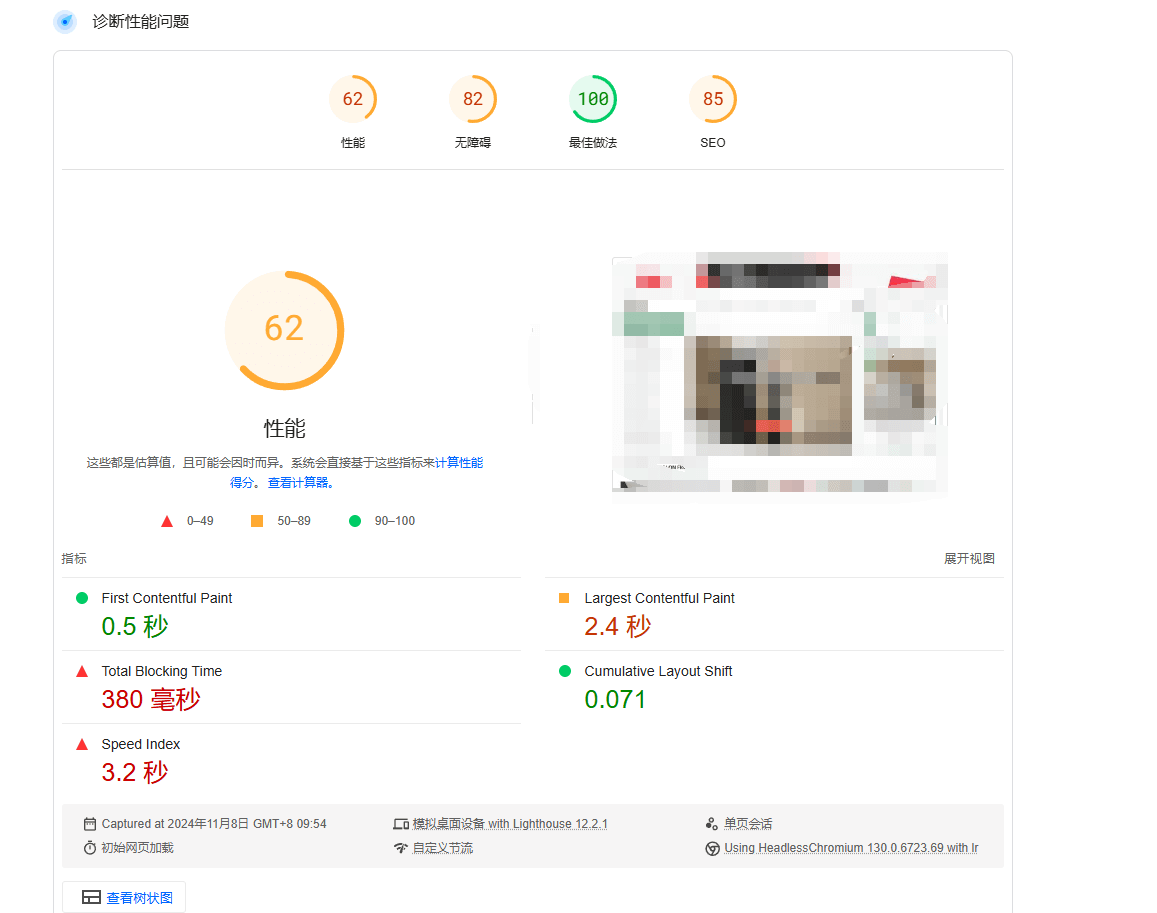Click the 100 best practices score gauge

(593, 99)
